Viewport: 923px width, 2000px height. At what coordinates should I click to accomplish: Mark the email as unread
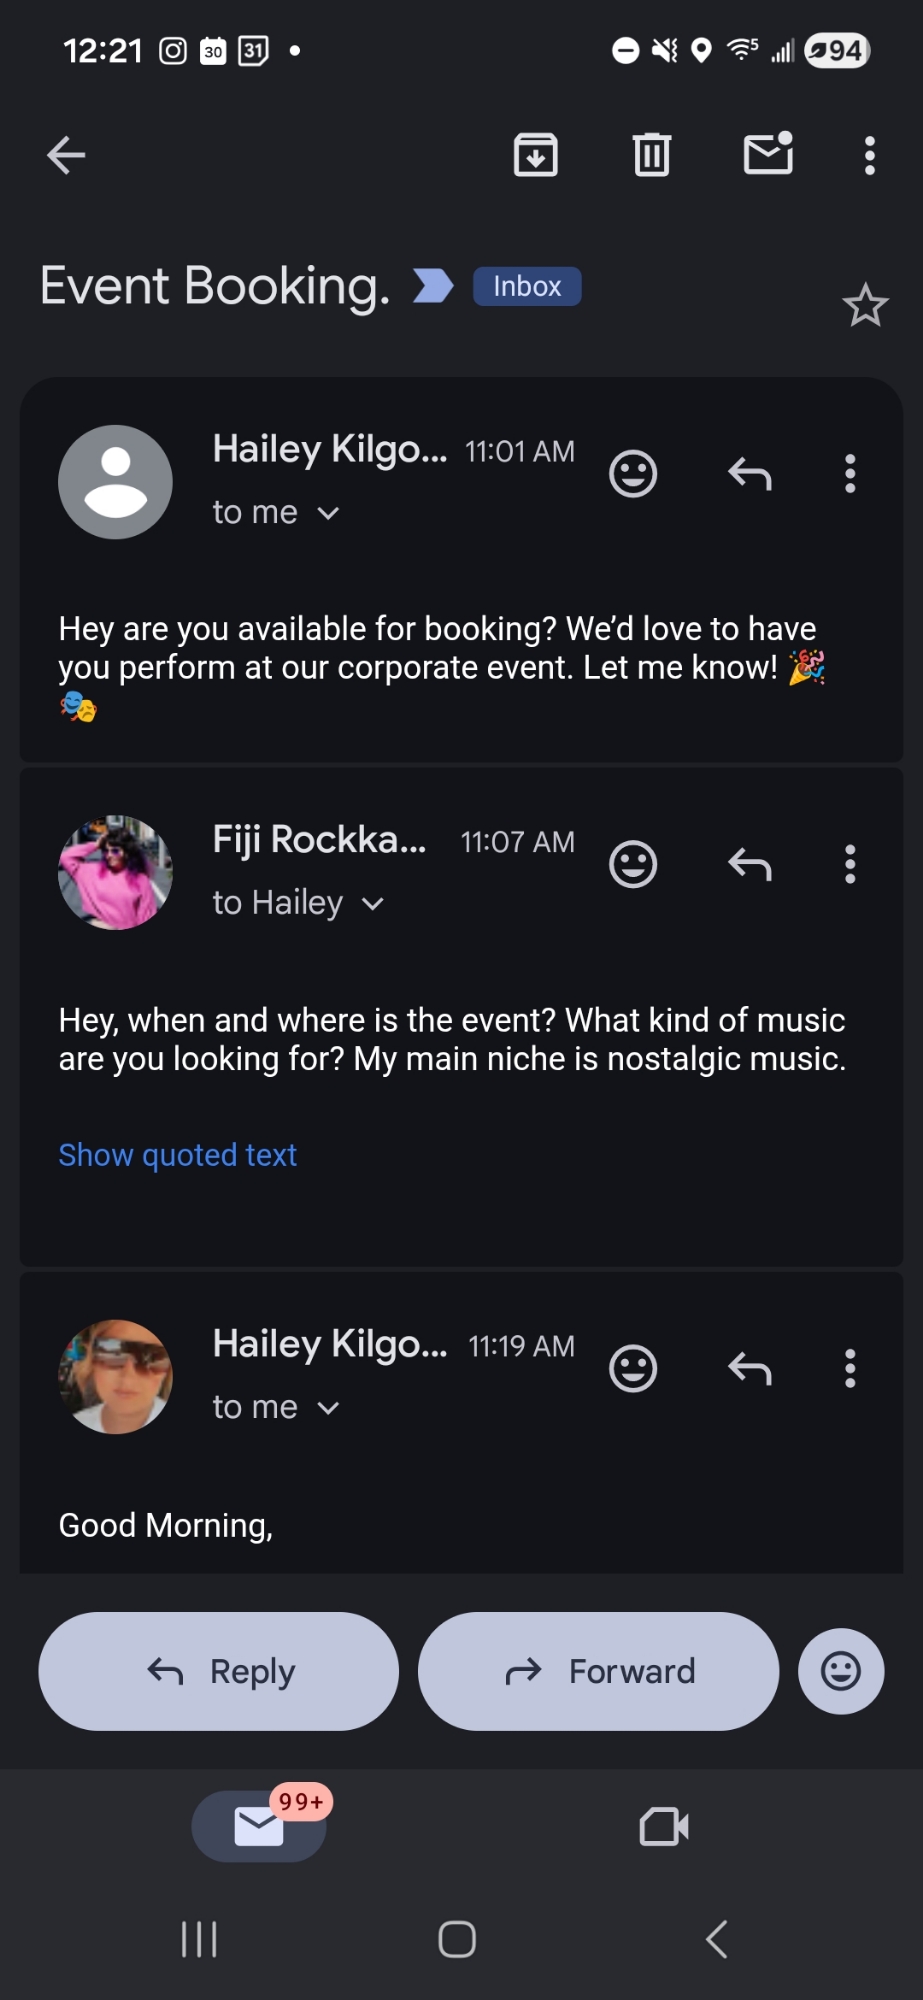(x=768, y=154)
